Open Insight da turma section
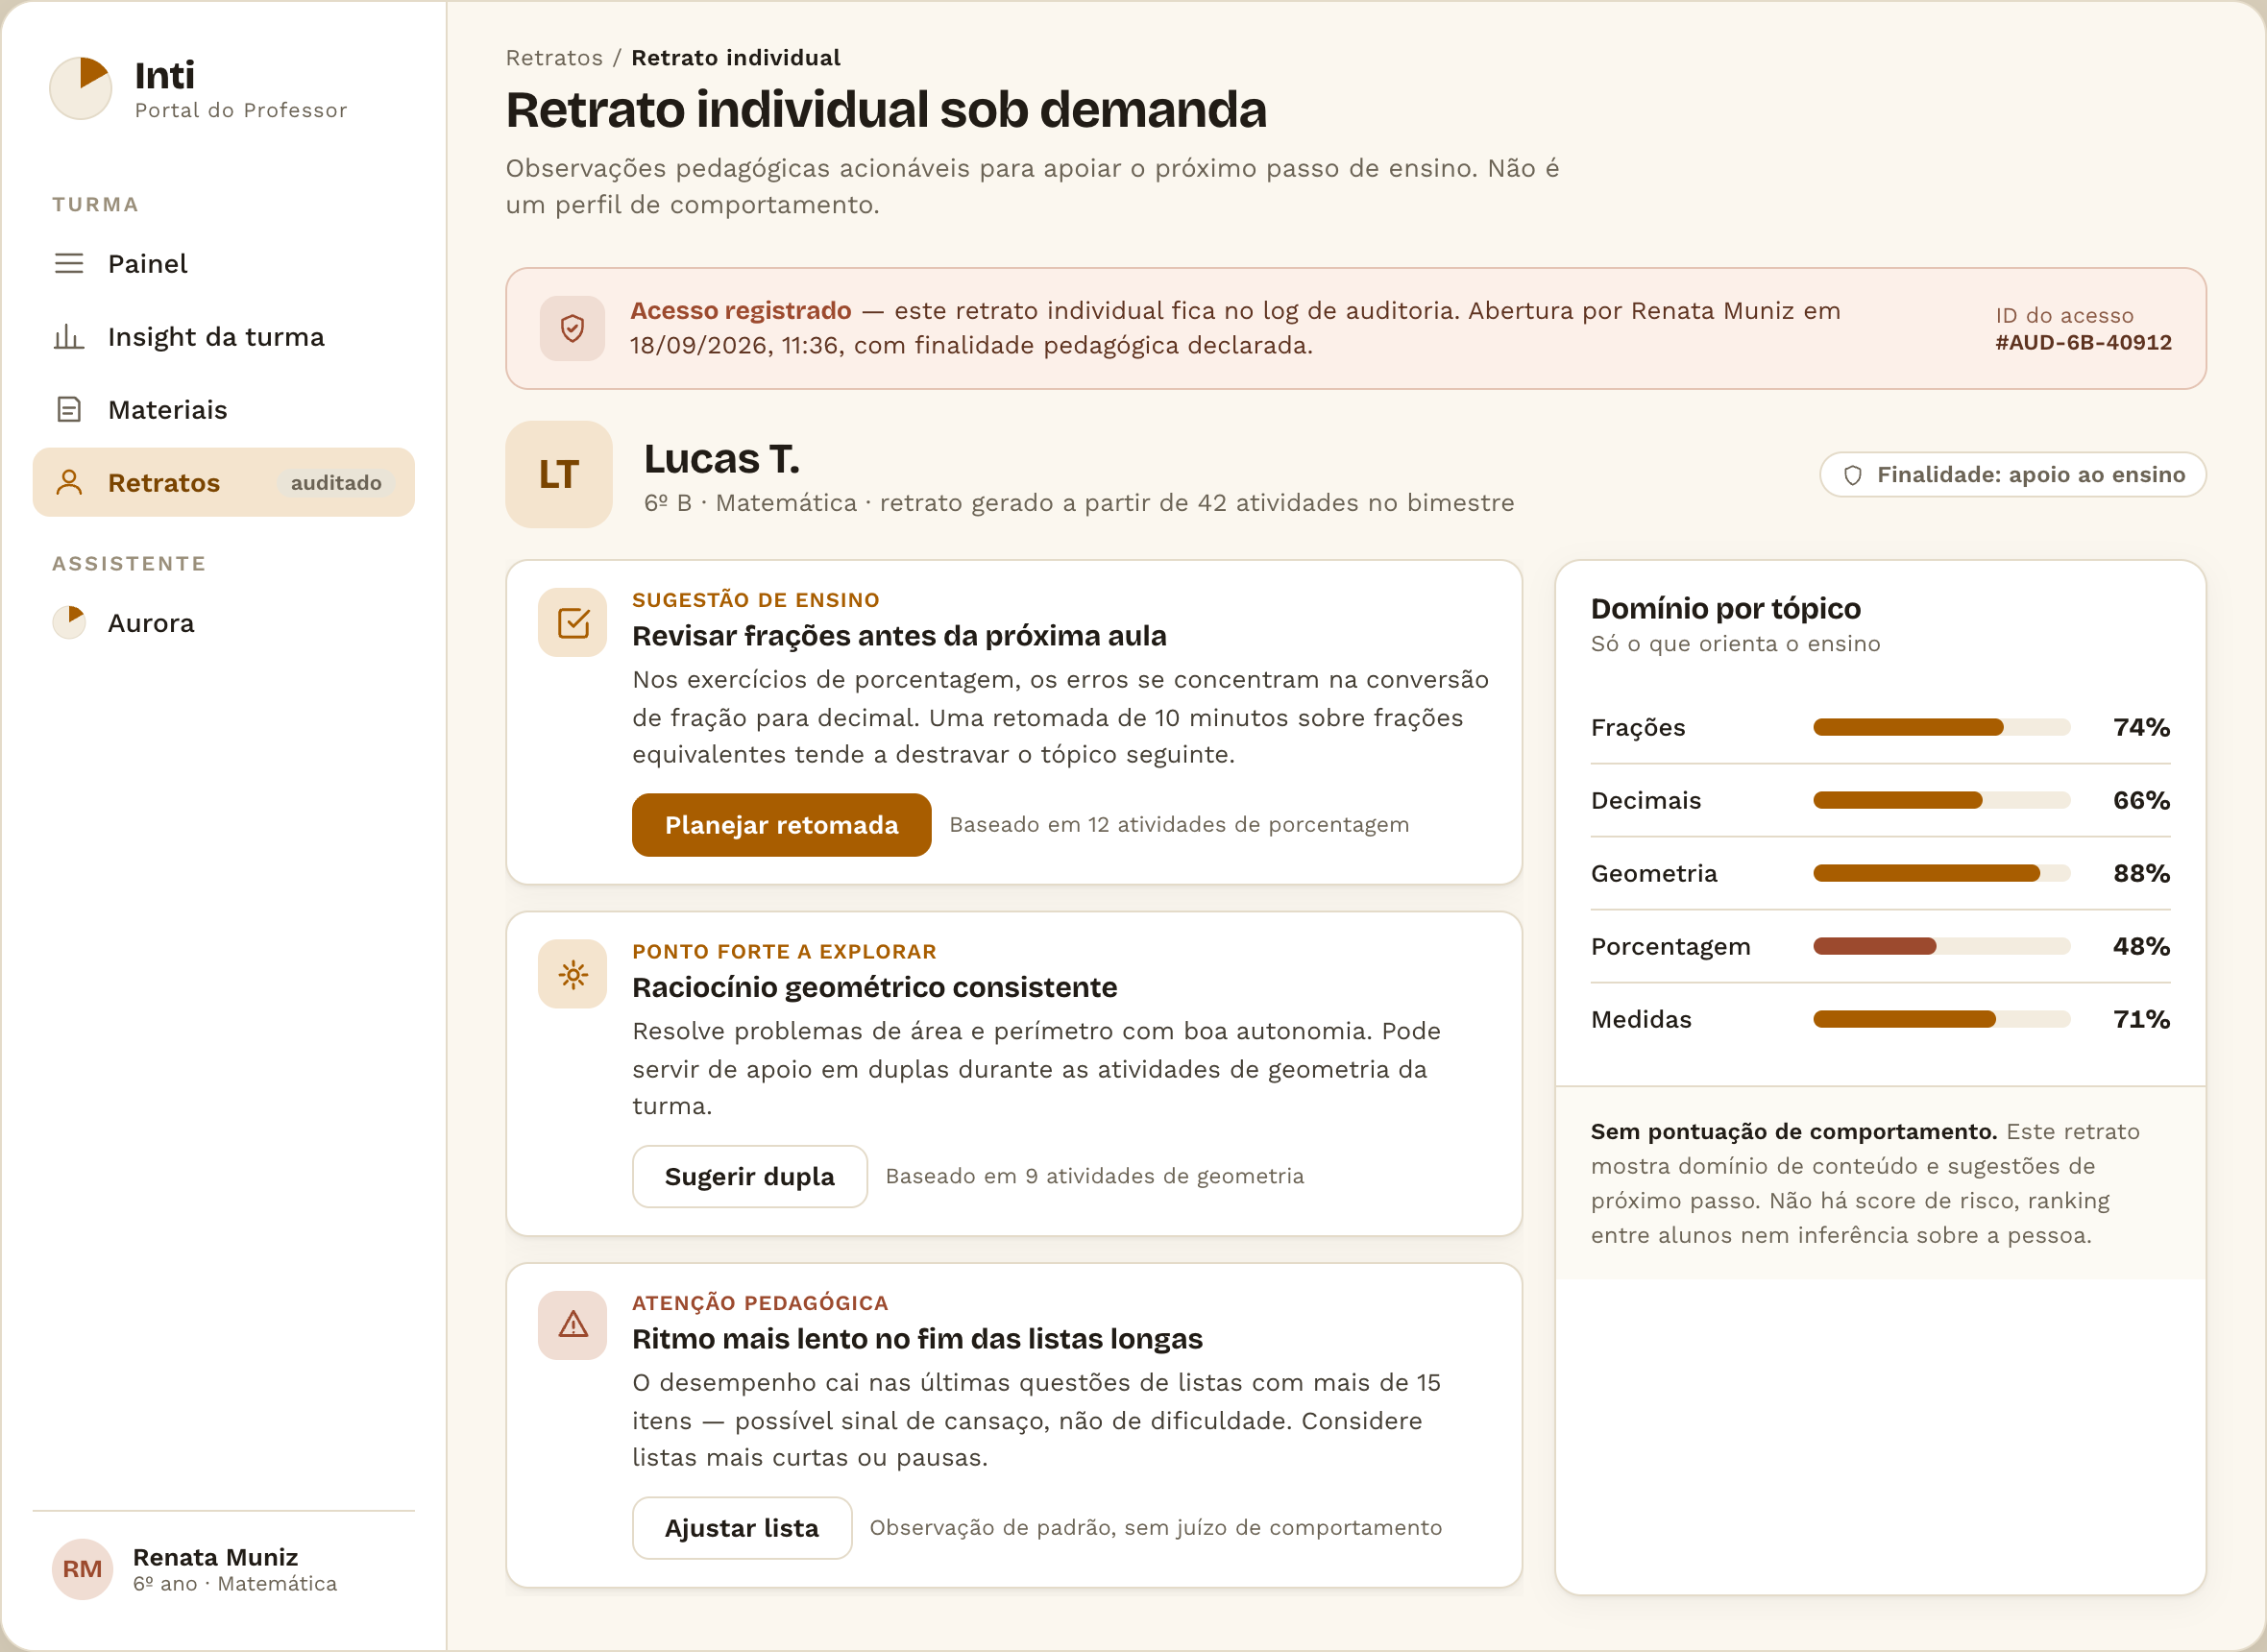 (224, 337)
